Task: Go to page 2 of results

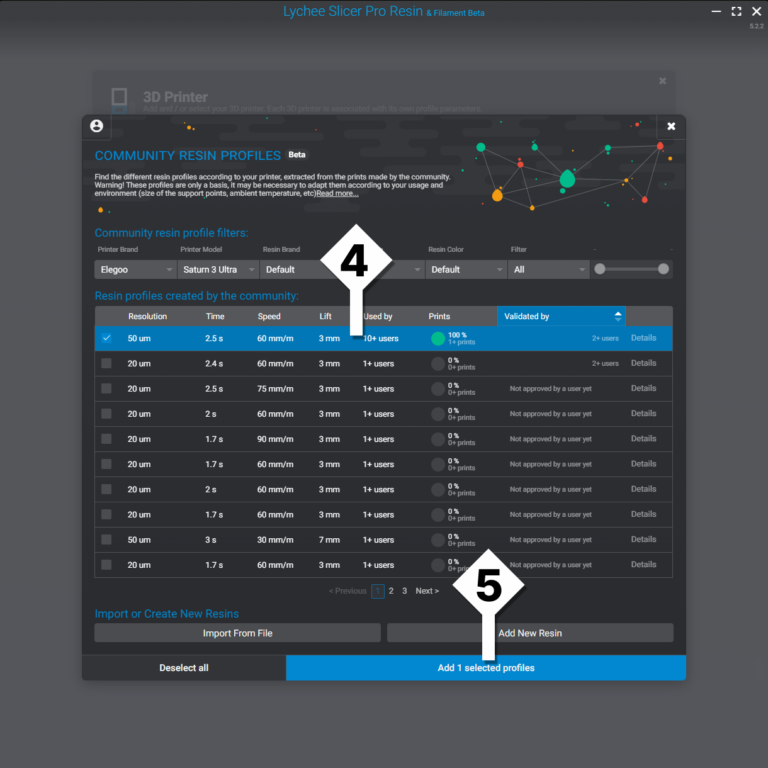Action: 391,591
